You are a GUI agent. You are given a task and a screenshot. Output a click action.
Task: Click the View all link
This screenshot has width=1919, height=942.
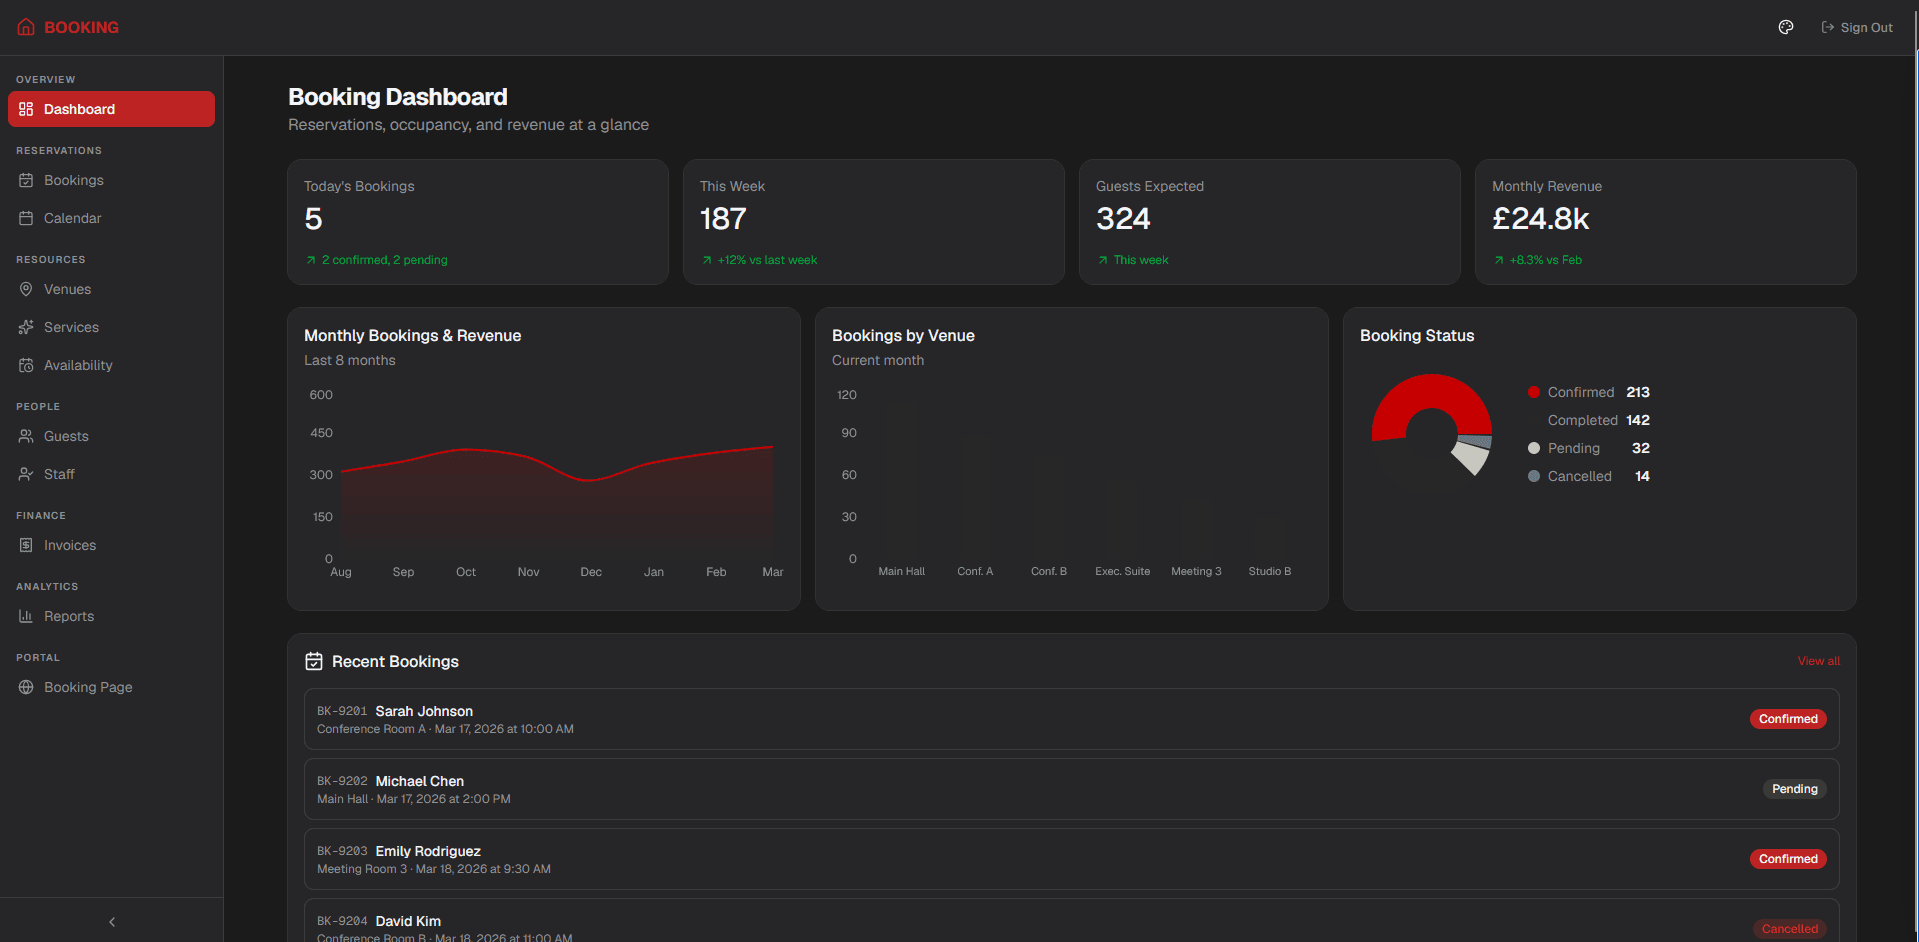(x=1818, y=661)
